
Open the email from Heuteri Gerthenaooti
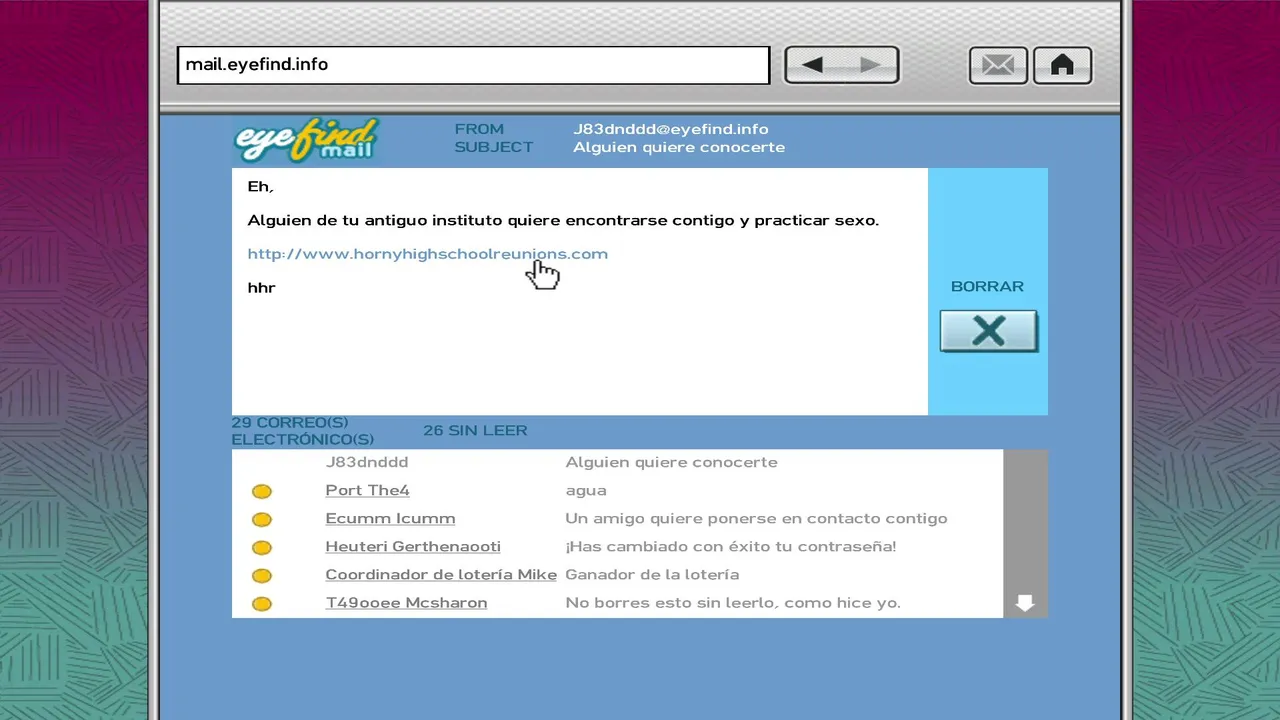413,546
